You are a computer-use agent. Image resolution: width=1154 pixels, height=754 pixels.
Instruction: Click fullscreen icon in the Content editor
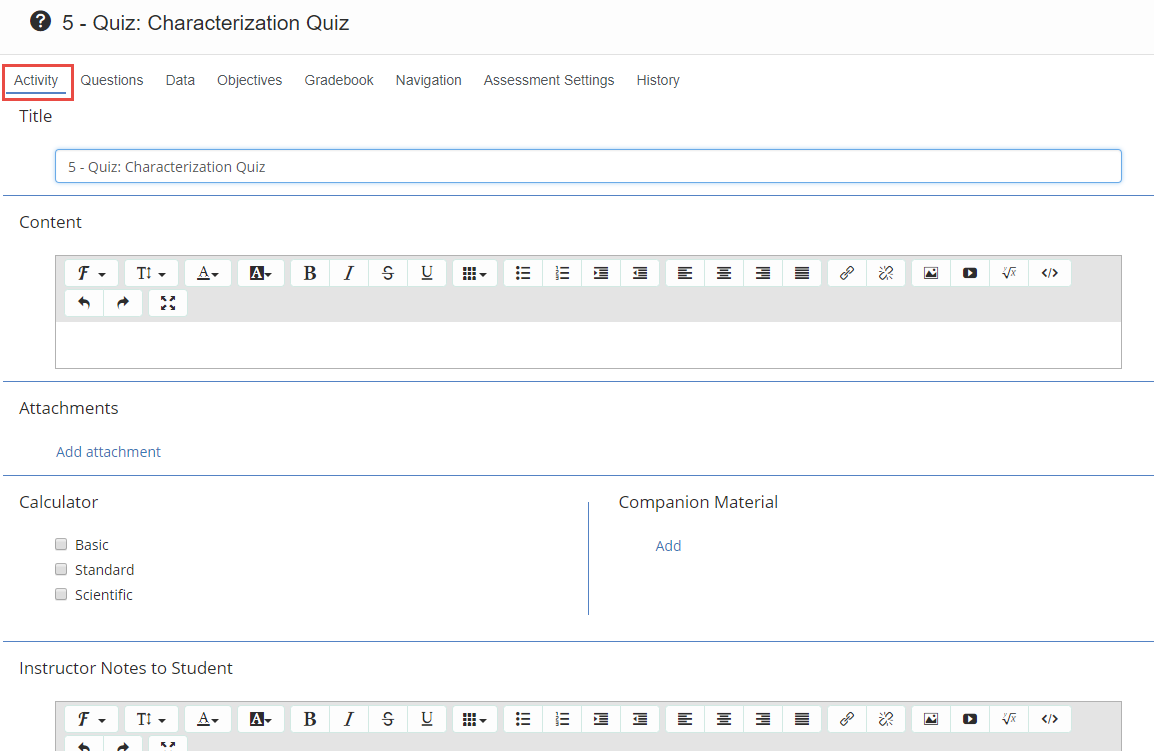click(168, 303)
